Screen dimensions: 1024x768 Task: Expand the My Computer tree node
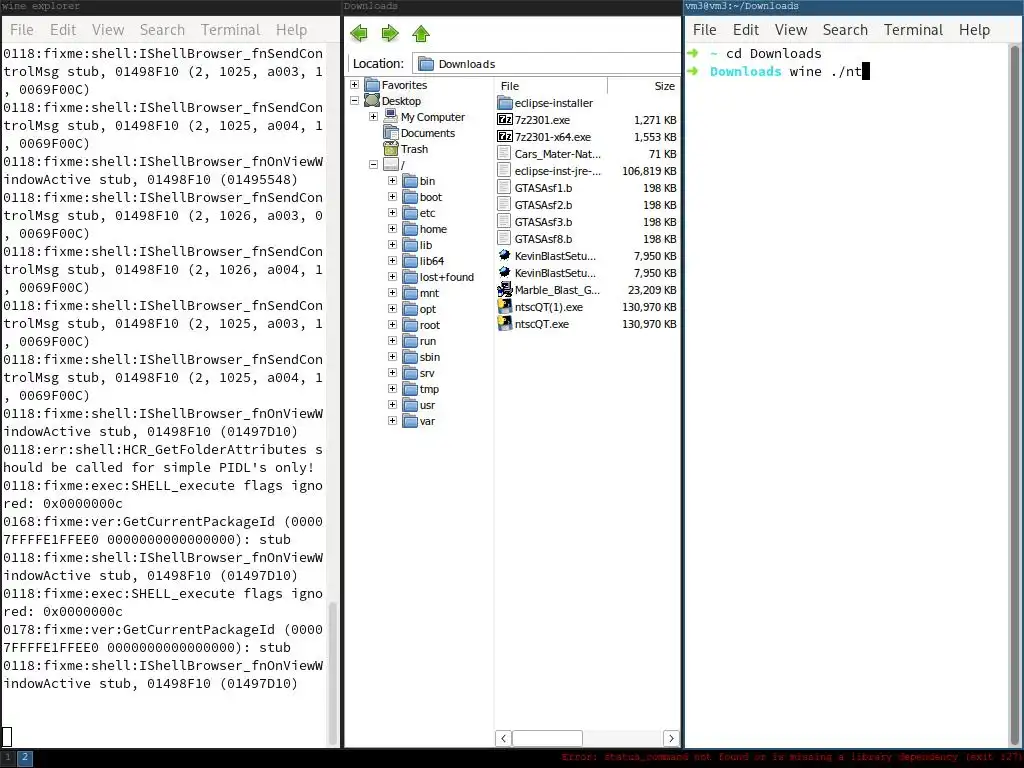tap(374, 117)
